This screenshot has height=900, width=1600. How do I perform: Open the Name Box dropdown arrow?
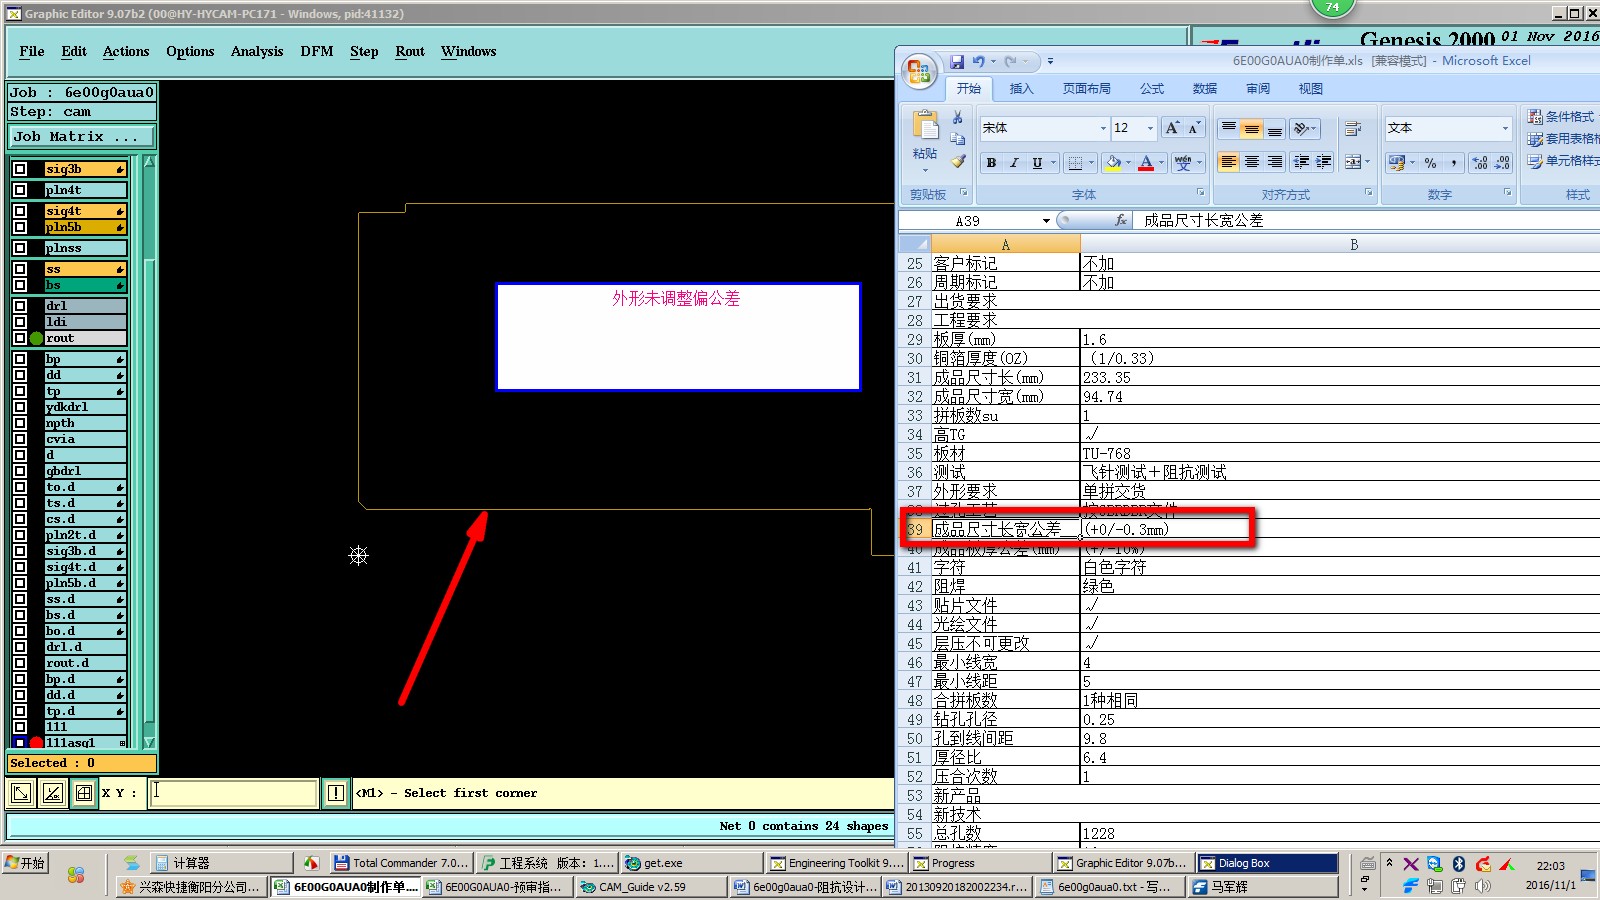coord(1046,221)
